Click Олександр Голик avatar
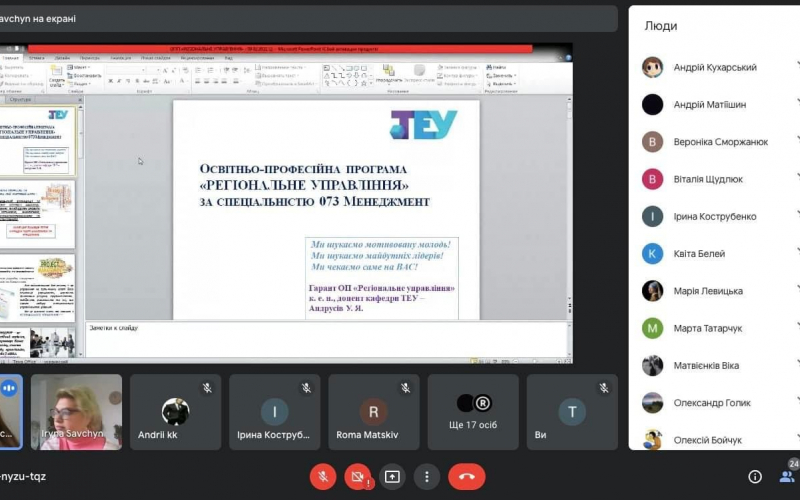The height and width of the screenshot is (500, 800). point(652,403)
